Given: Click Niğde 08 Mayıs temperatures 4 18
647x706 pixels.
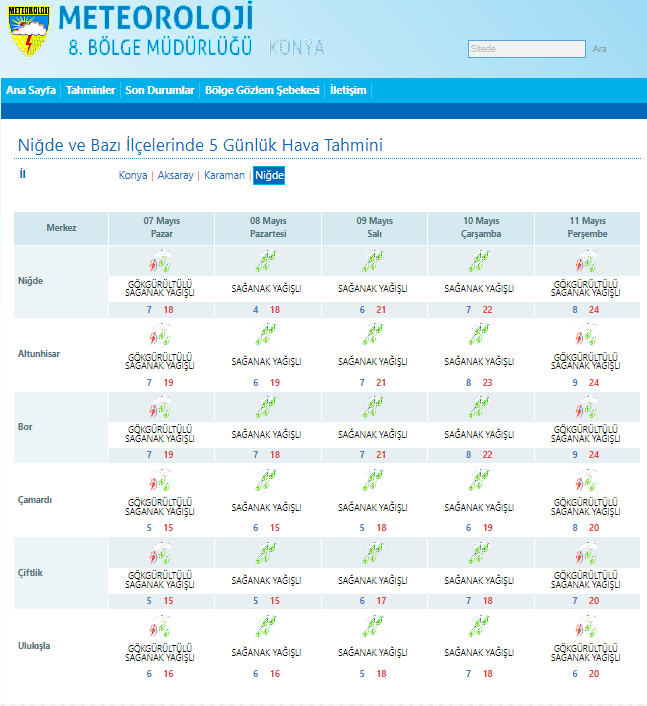Looking at the screenshot, I should point(267,310).
